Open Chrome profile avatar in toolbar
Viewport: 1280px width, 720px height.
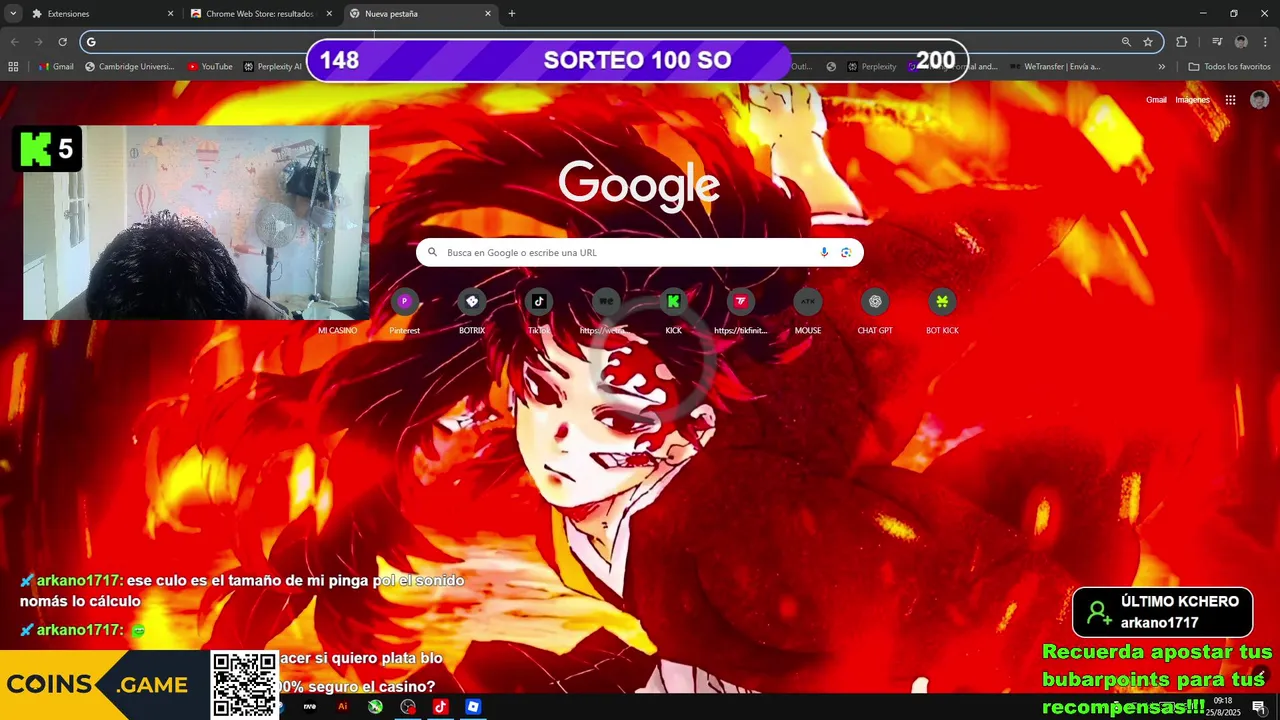click(1241, 42)
